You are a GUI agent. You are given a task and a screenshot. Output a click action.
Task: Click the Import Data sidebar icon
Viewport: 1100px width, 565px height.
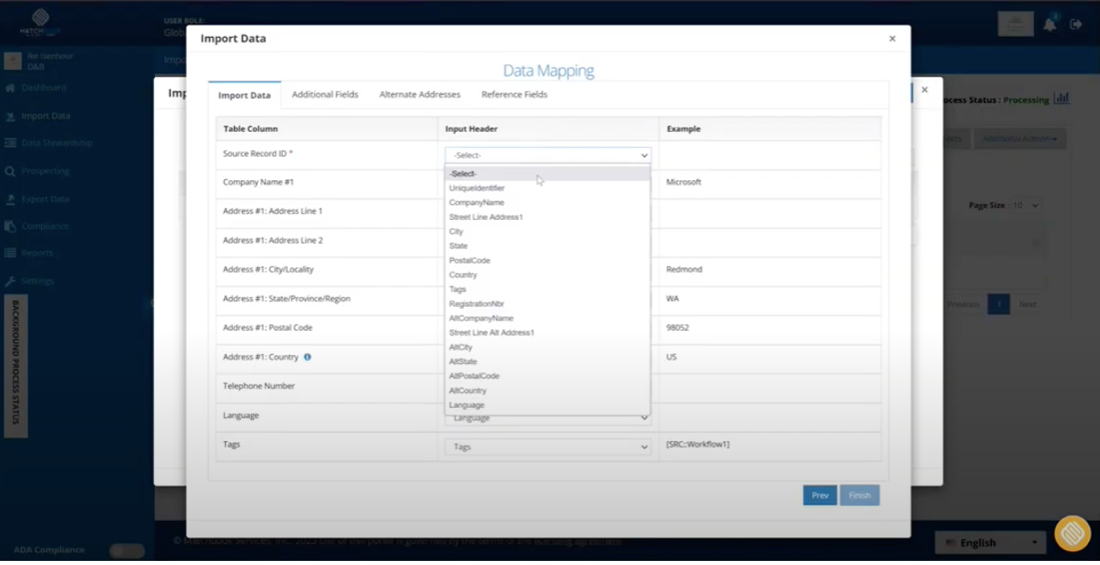[10, 116]
